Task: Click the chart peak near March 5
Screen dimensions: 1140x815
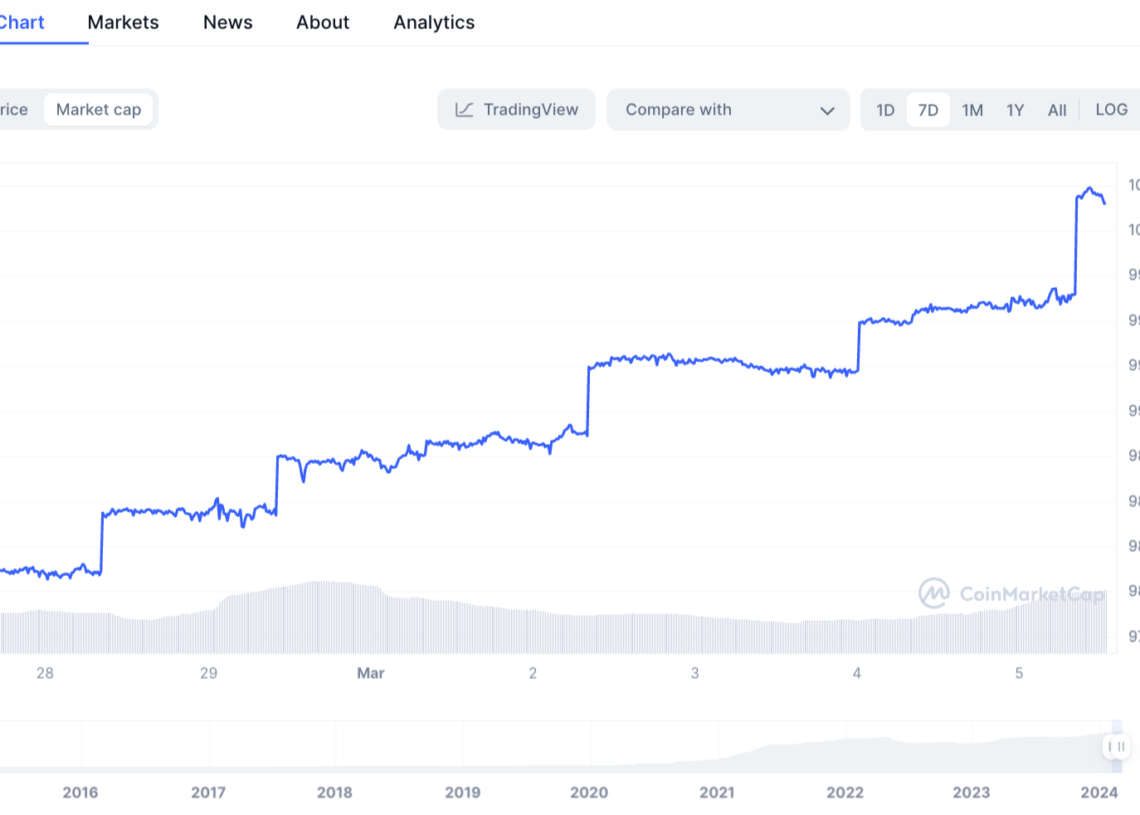Action: tap(1089, 188)
